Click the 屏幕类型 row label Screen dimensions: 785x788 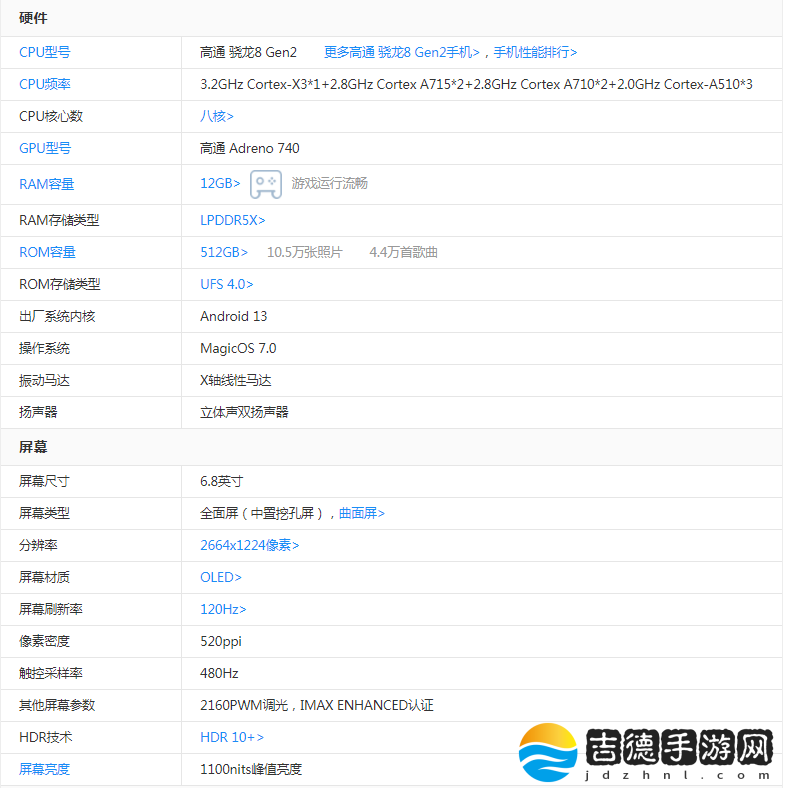(x=44, y=513)
